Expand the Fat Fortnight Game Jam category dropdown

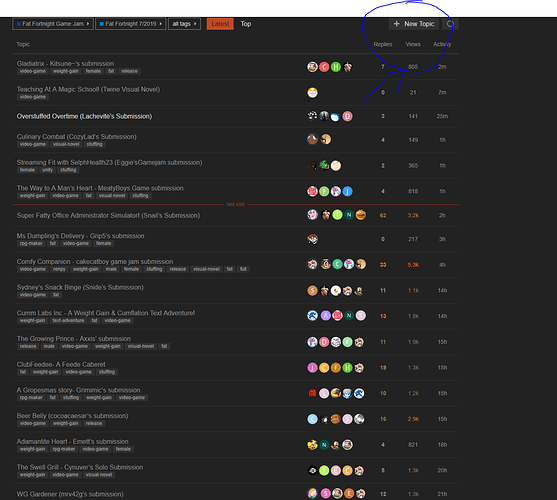pyautogui.click(x=53, y=24)
